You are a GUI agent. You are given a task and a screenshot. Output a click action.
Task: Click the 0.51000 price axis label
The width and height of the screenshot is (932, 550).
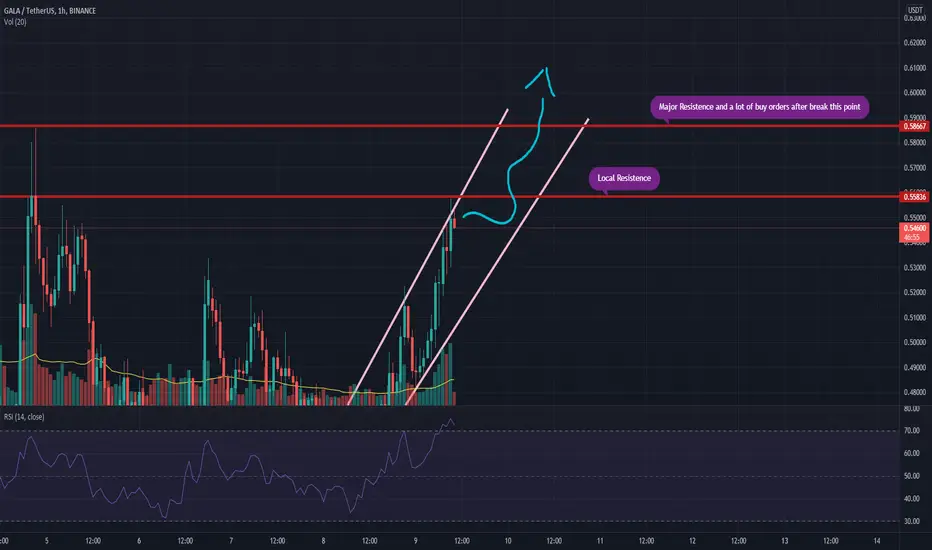point(915,318)
